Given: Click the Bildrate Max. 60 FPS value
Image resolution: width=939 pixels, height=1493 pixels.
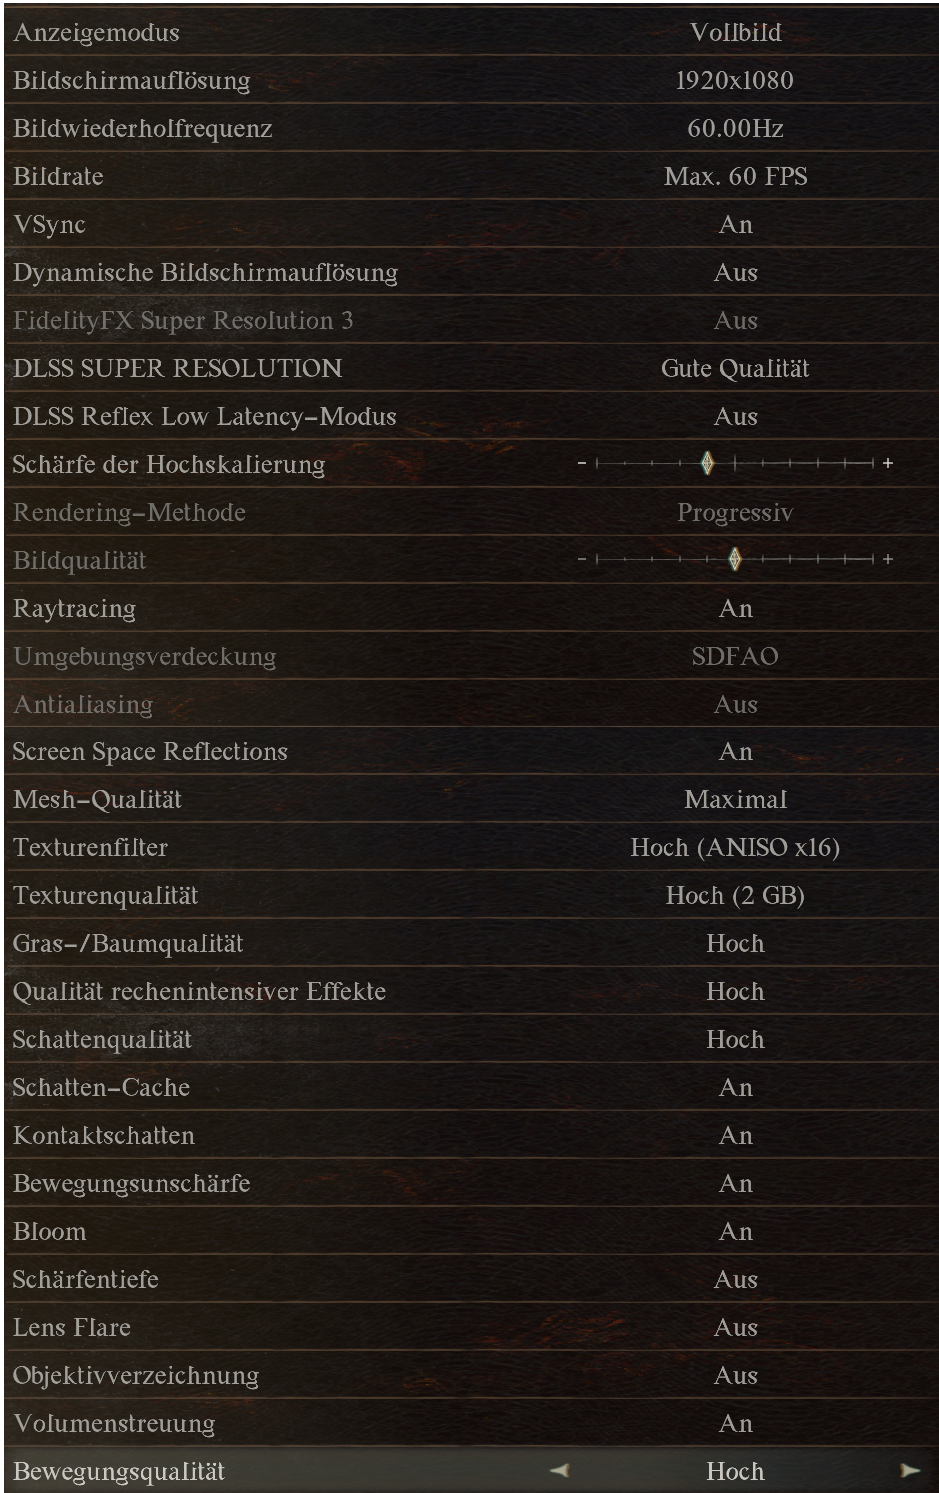Looking at the screenshot, I should point(736,177).
